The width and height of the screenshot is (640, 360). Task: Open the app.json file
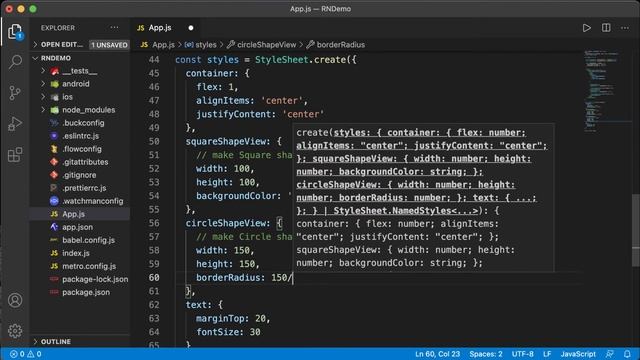(77, 227)
